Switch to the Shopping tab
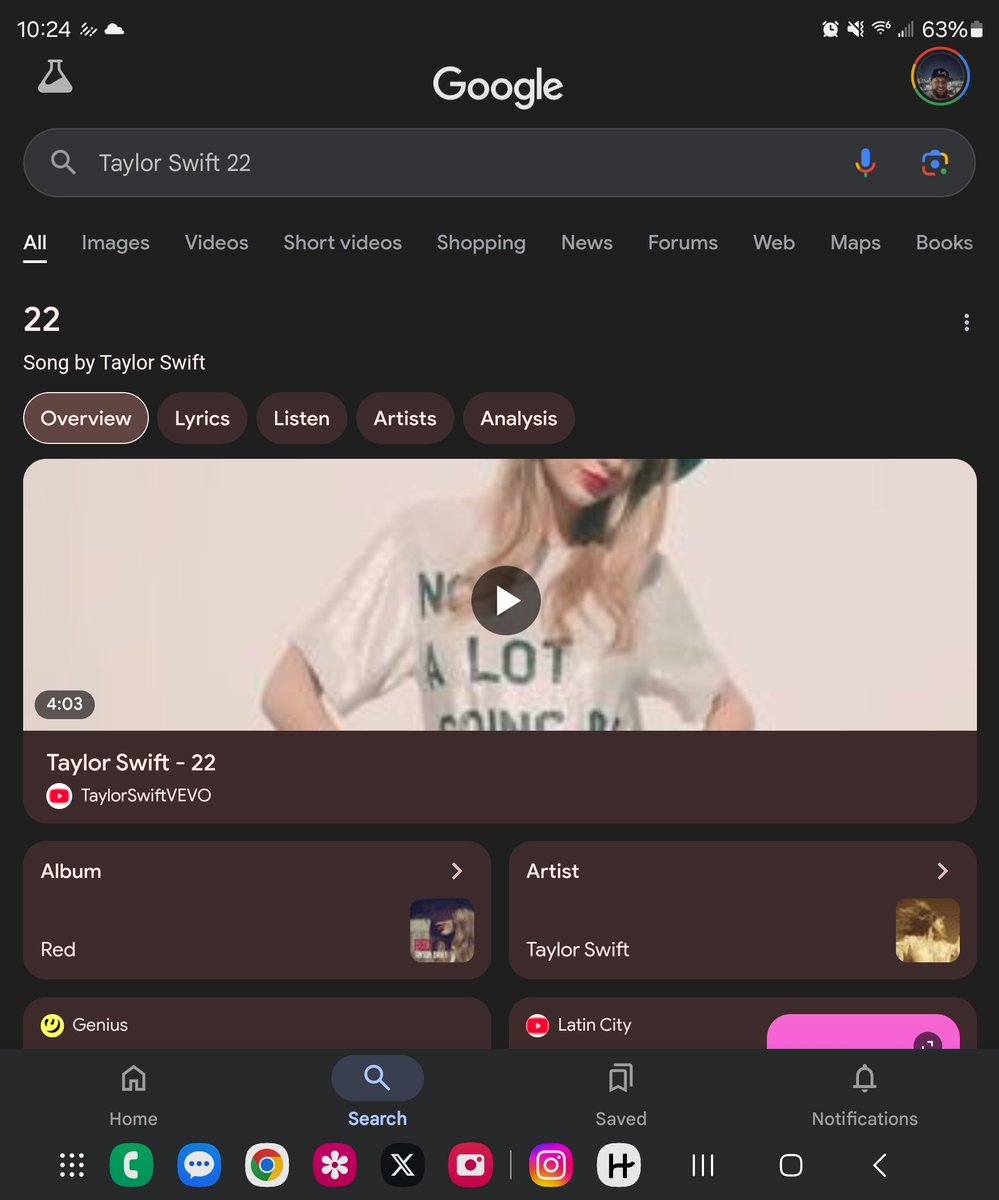Image resolution: width=999 pixels, height=1200 pixels. click(481, 243)
